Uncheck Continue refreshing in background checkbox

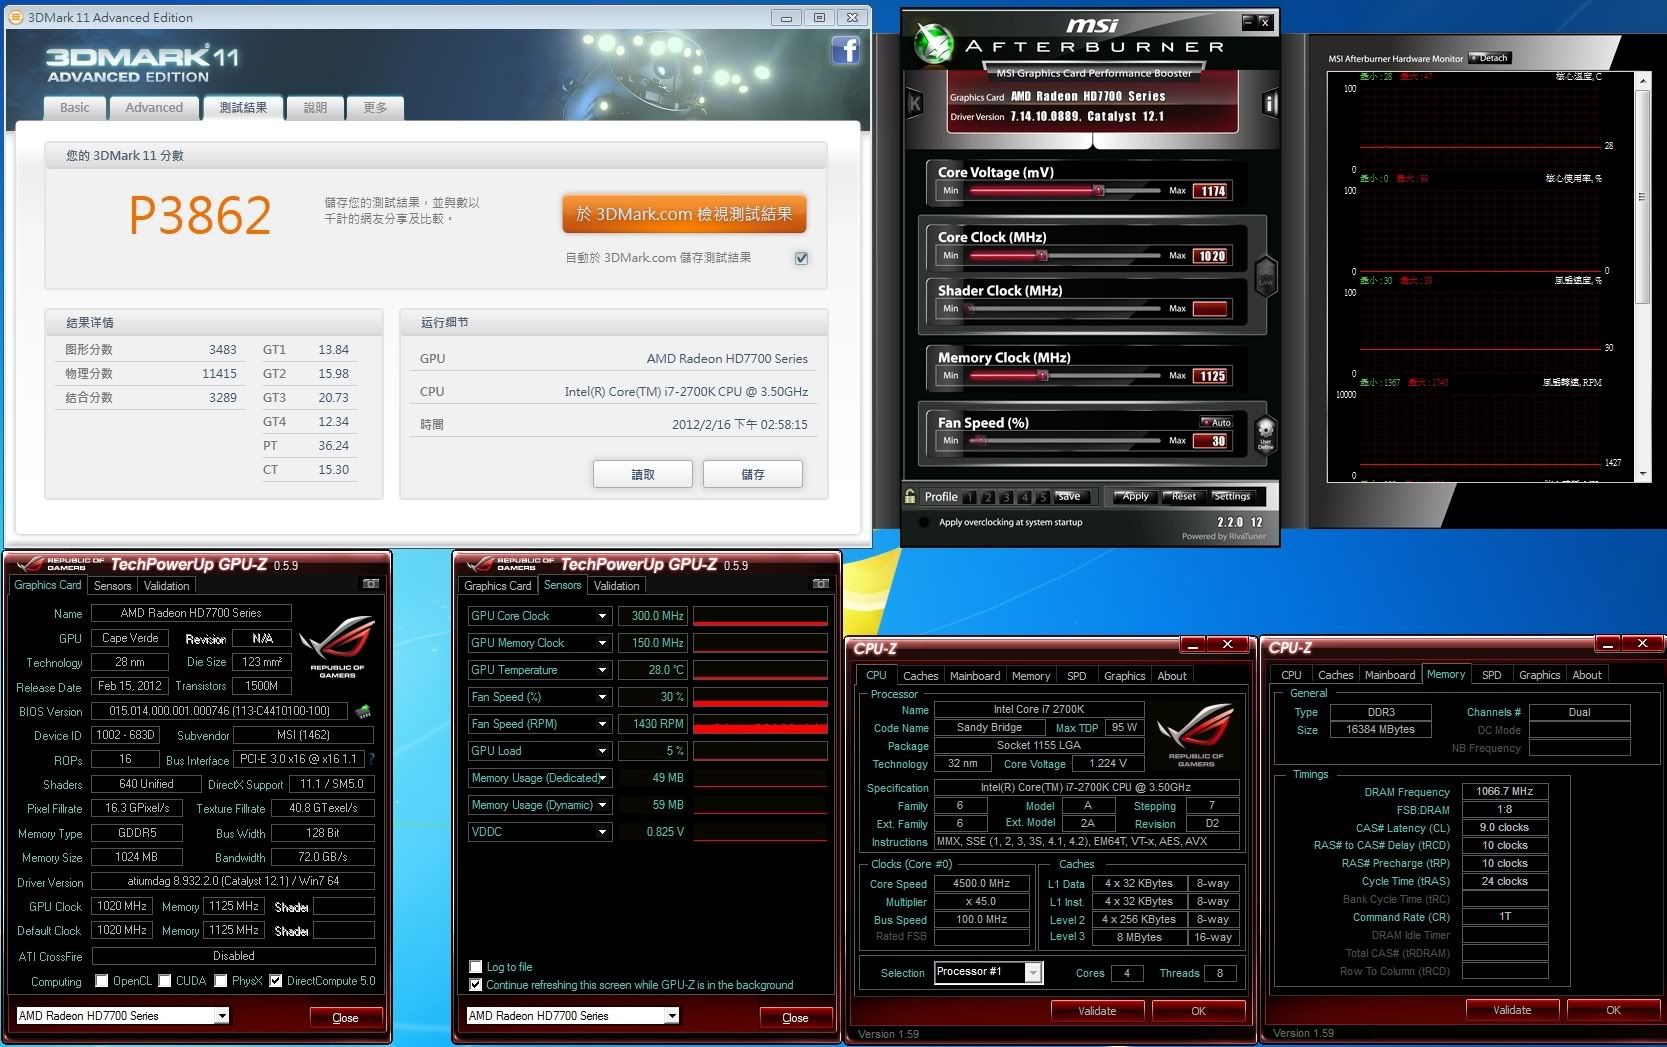click(476, 985)
